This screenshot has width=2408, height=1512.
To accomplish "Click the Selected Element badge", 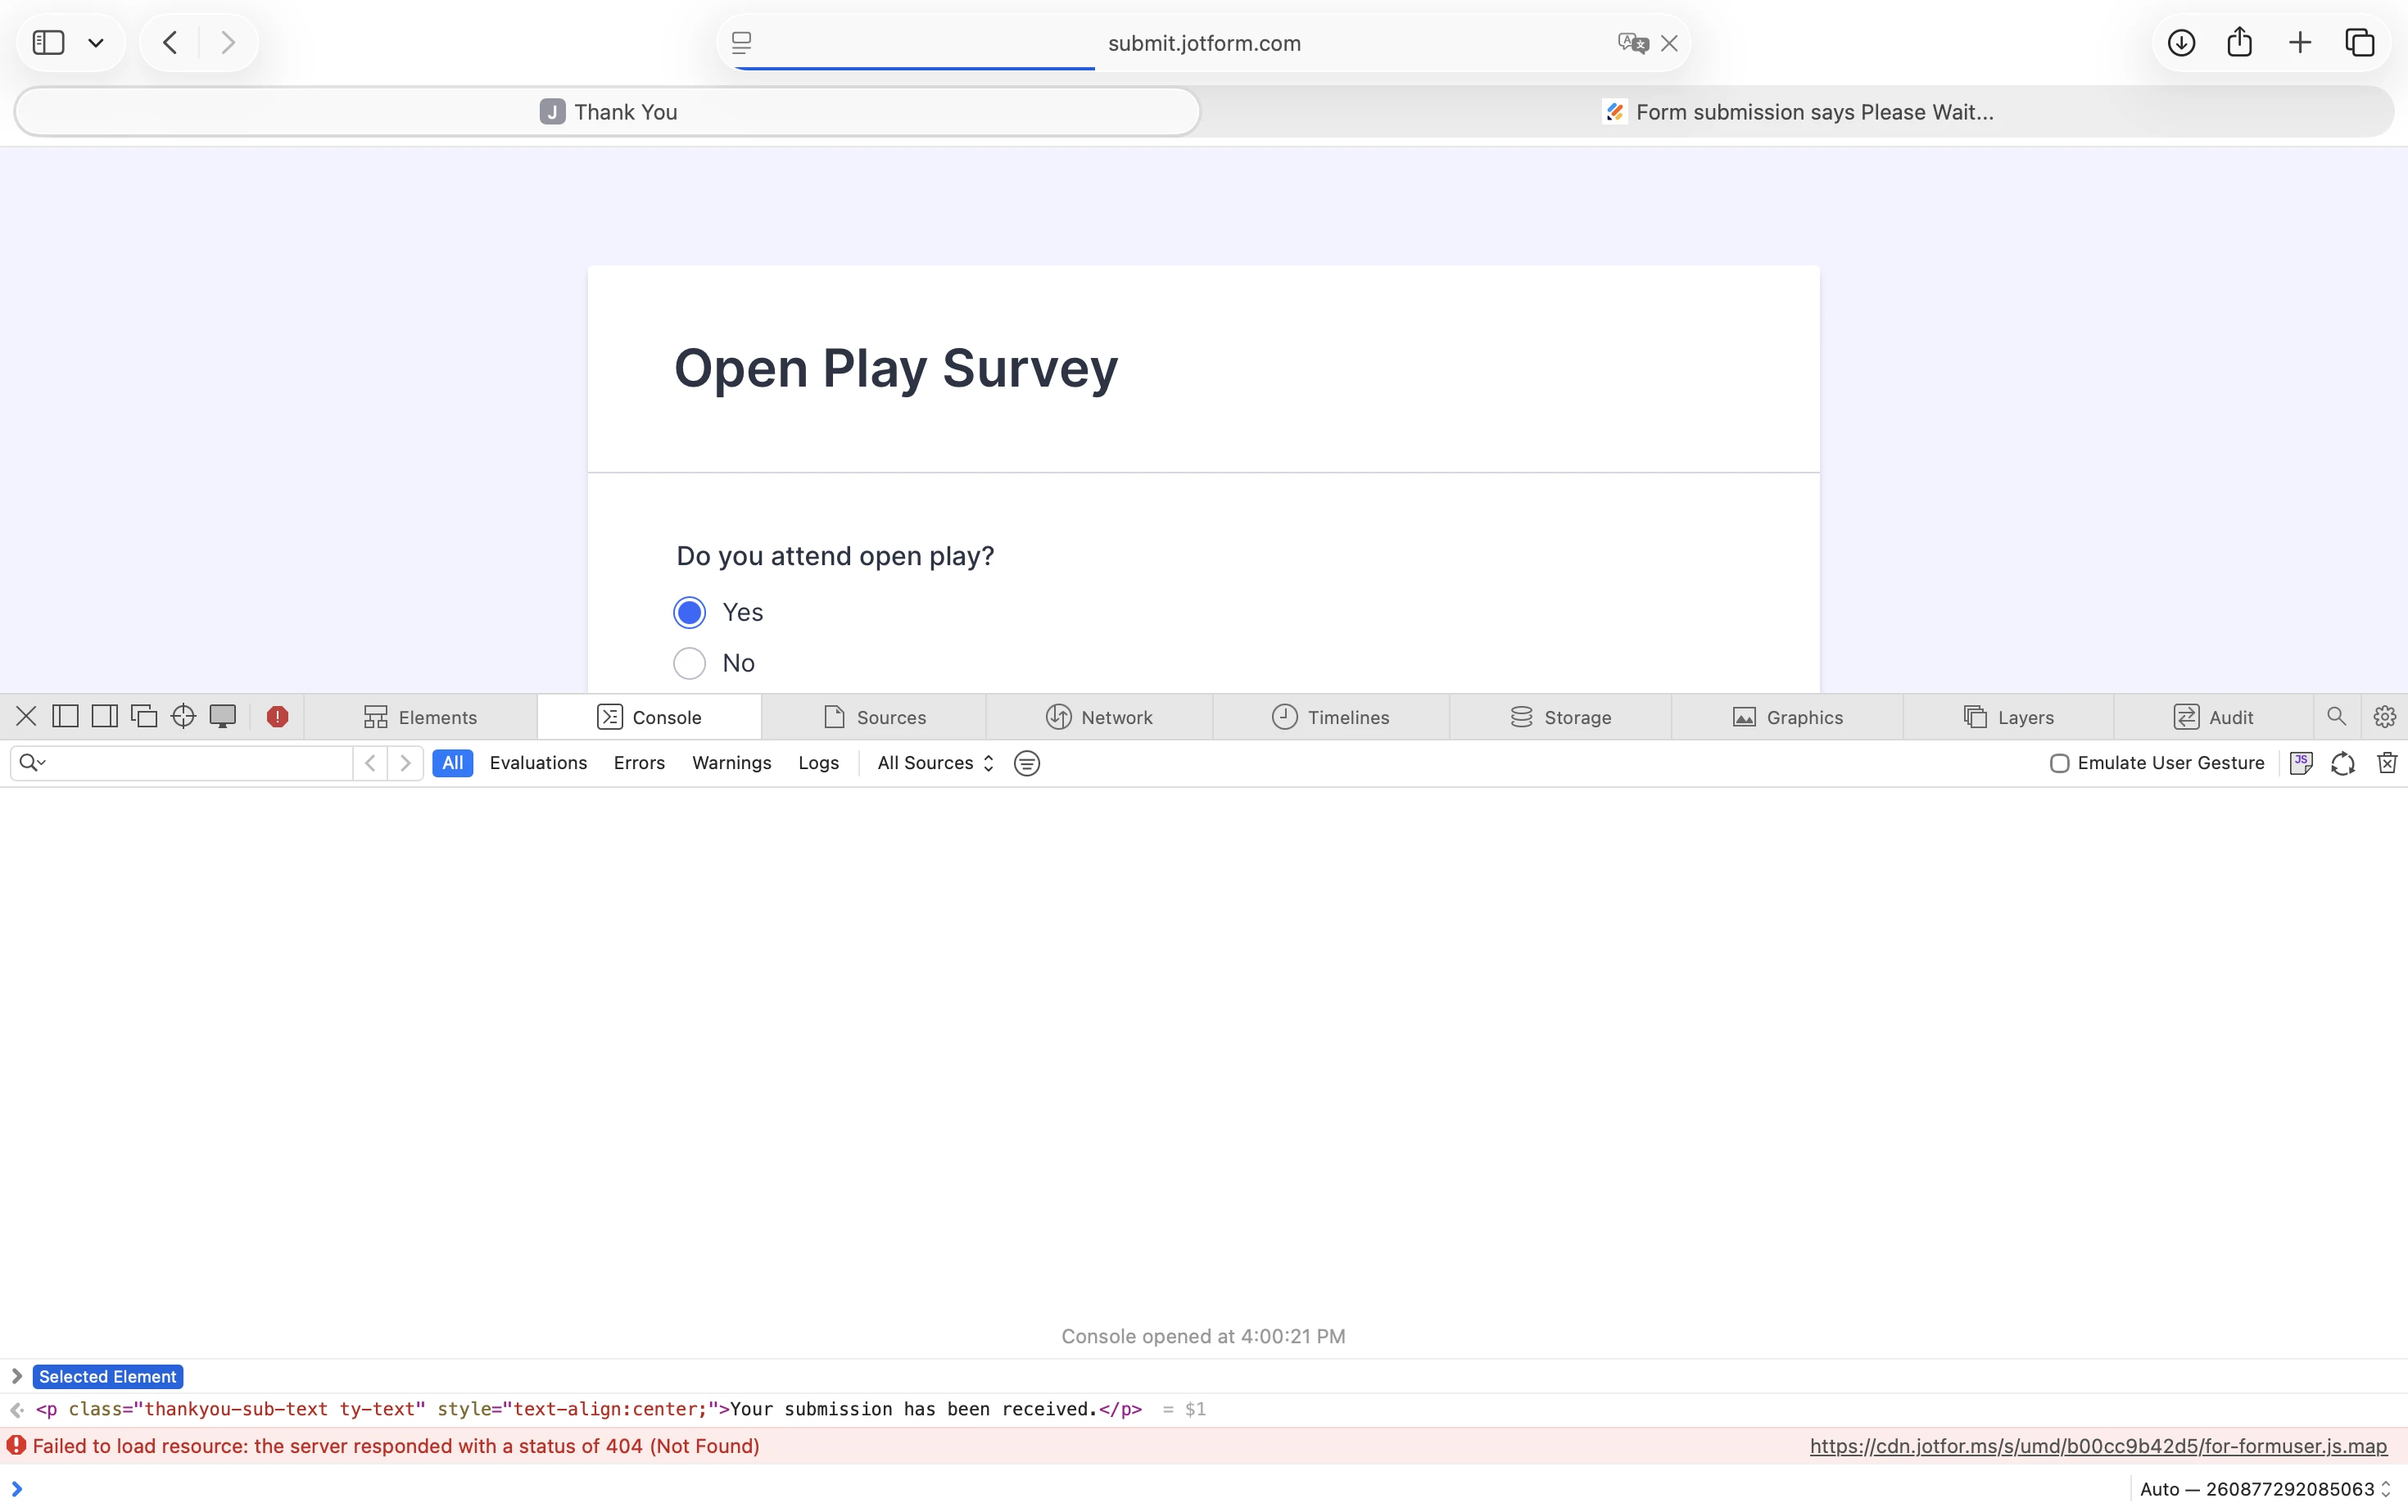I will (107, 1376).
